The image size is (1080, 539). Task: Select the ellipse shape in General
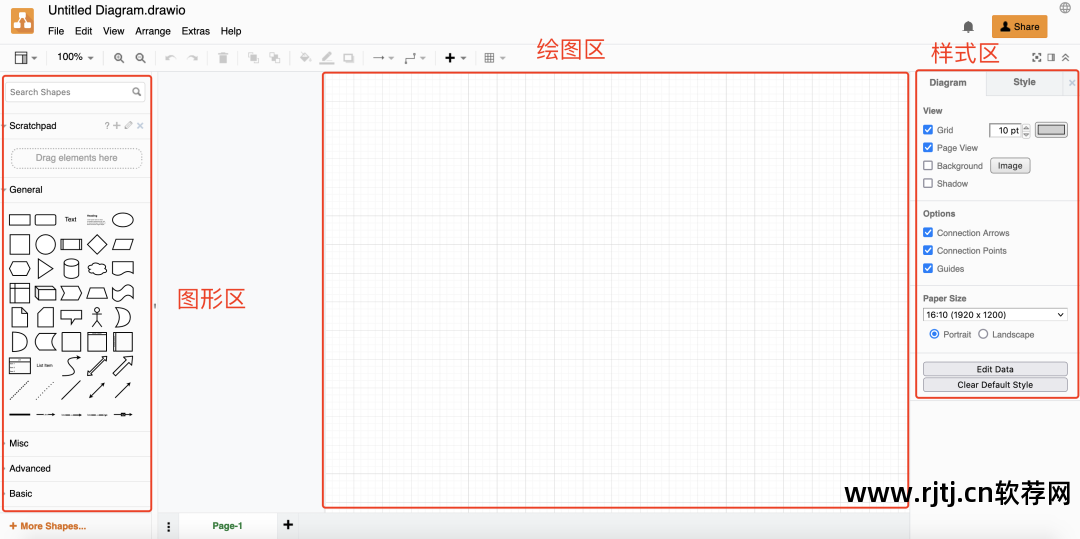tap(123, 220)
